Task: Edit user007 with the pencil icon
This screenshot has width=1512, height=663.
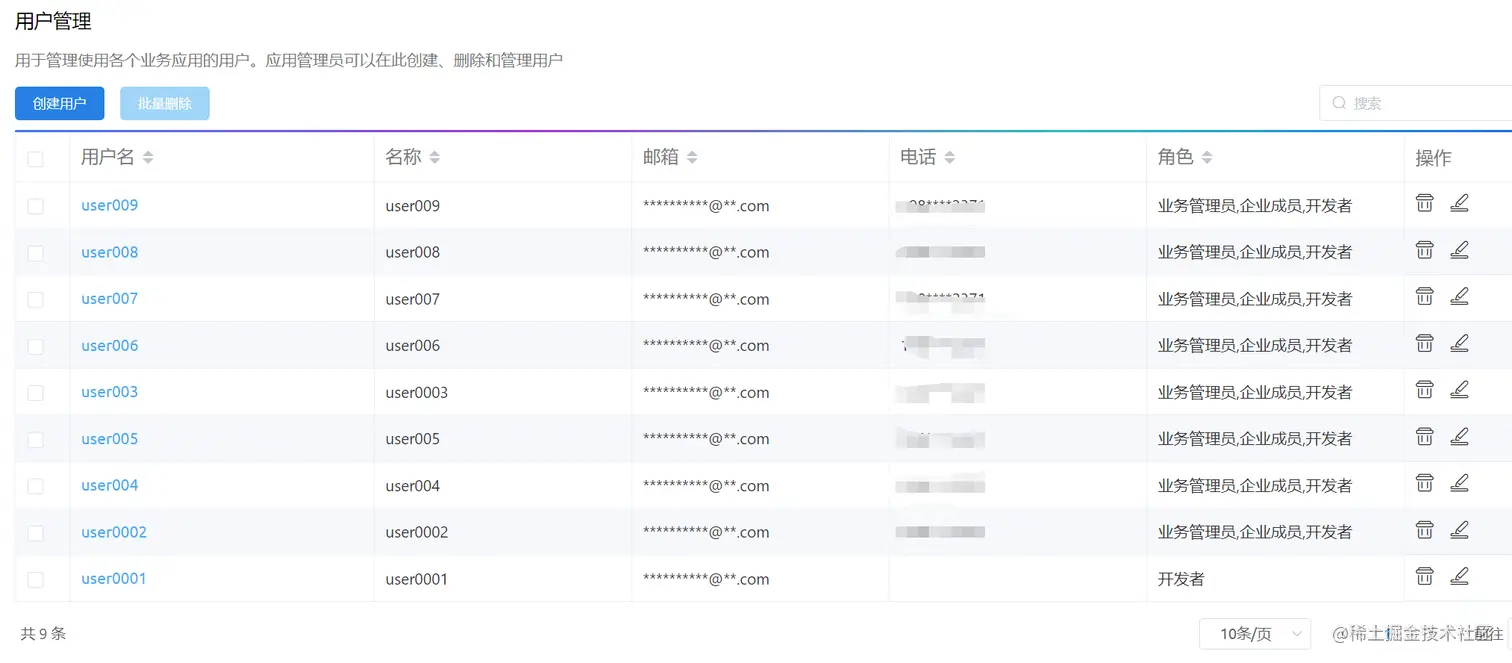Action: click(1459, 296)
